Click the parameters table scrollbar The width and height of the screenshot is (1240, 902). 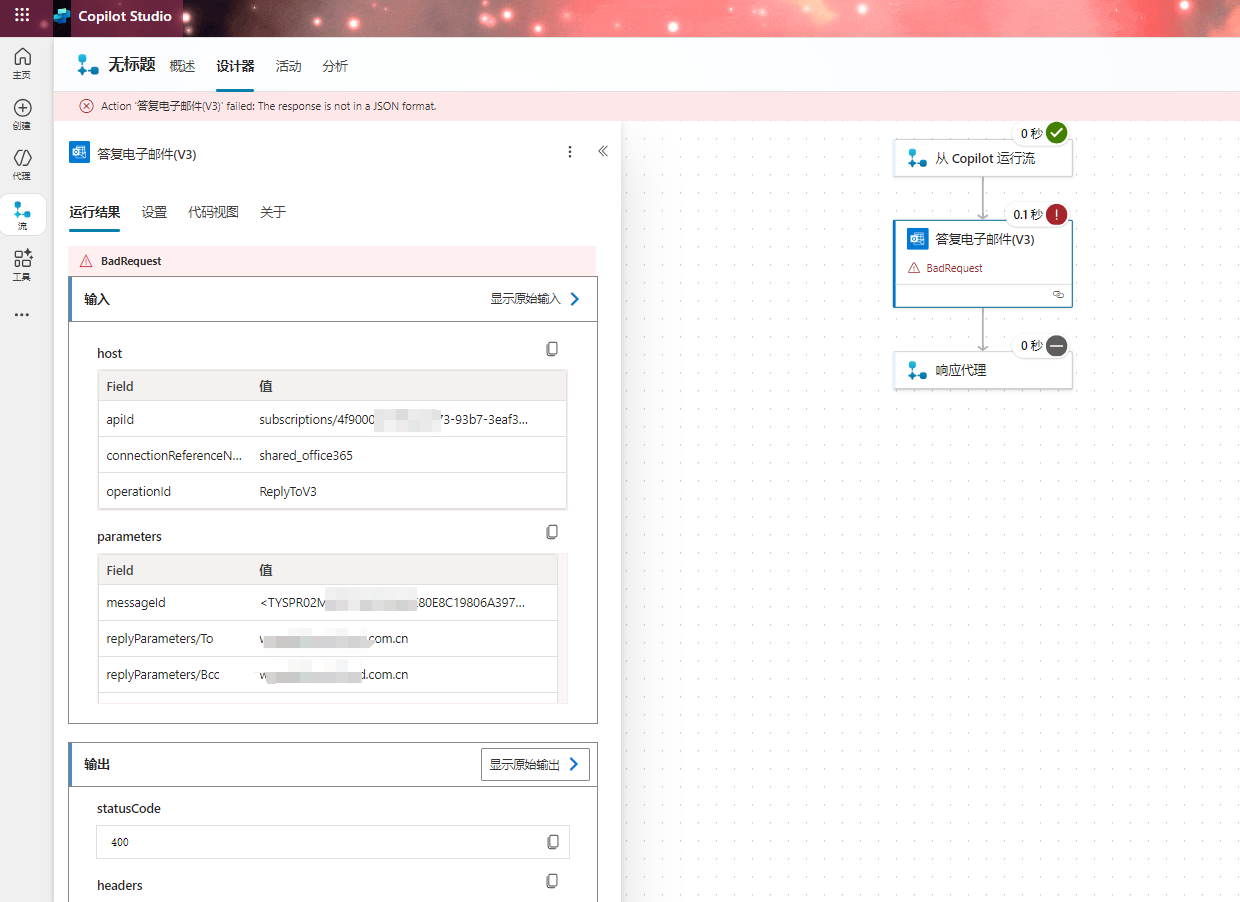pos(564,628)
